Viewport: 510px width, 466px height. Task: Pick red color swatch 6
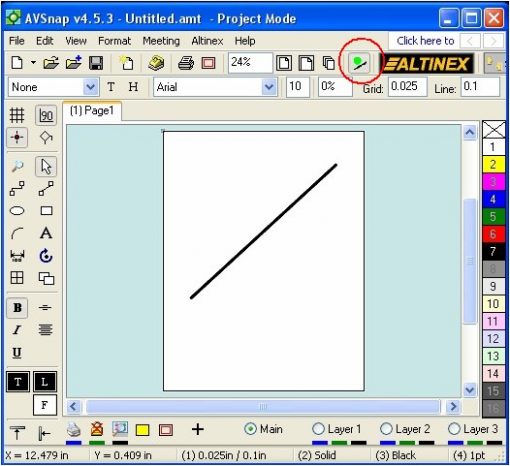(x=493, y=234)
